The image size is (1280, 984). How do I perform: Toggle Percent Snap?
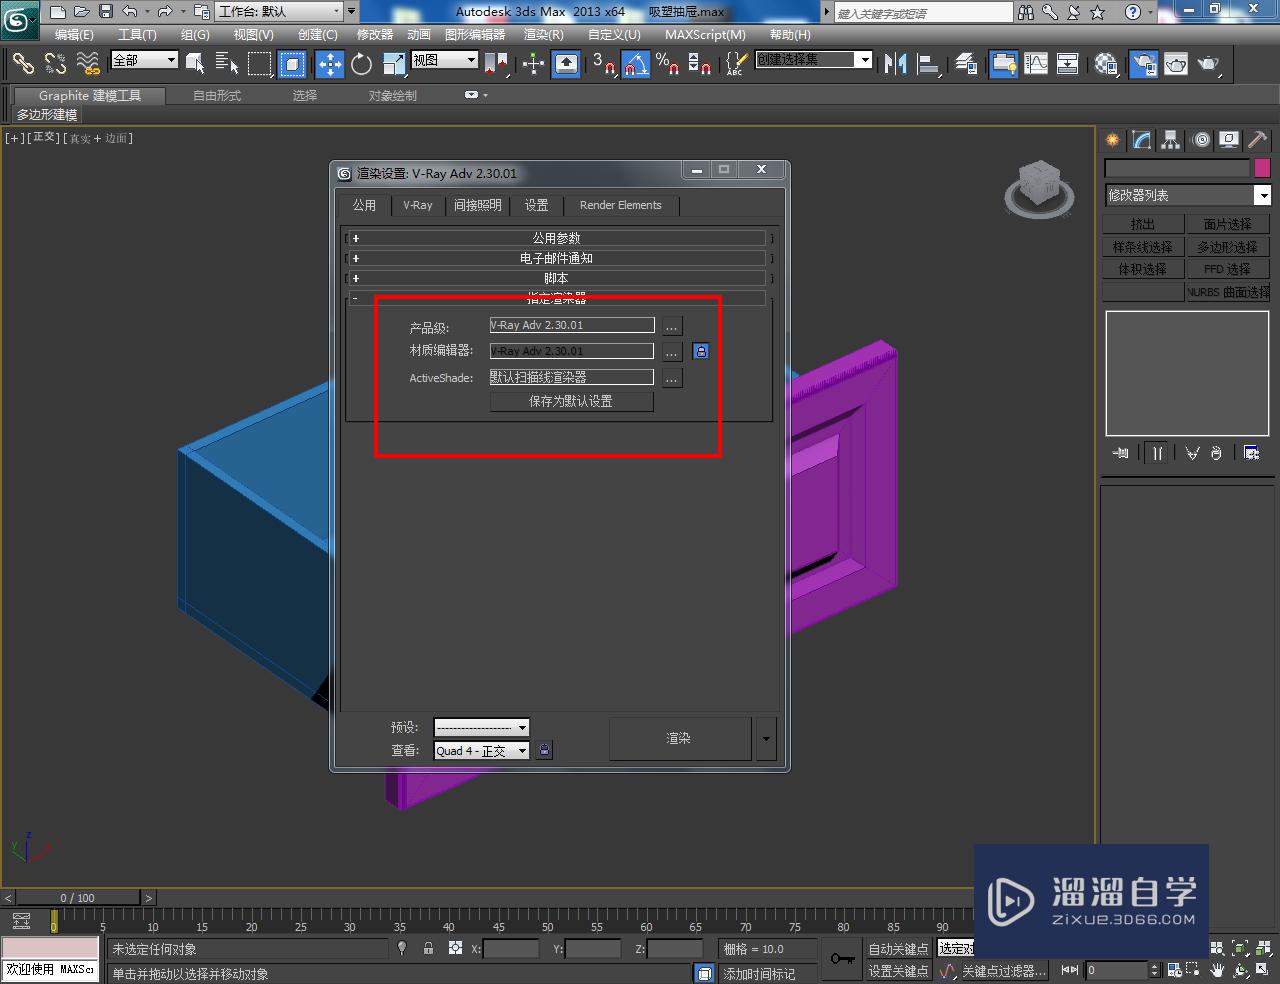(x=668, y=64)
